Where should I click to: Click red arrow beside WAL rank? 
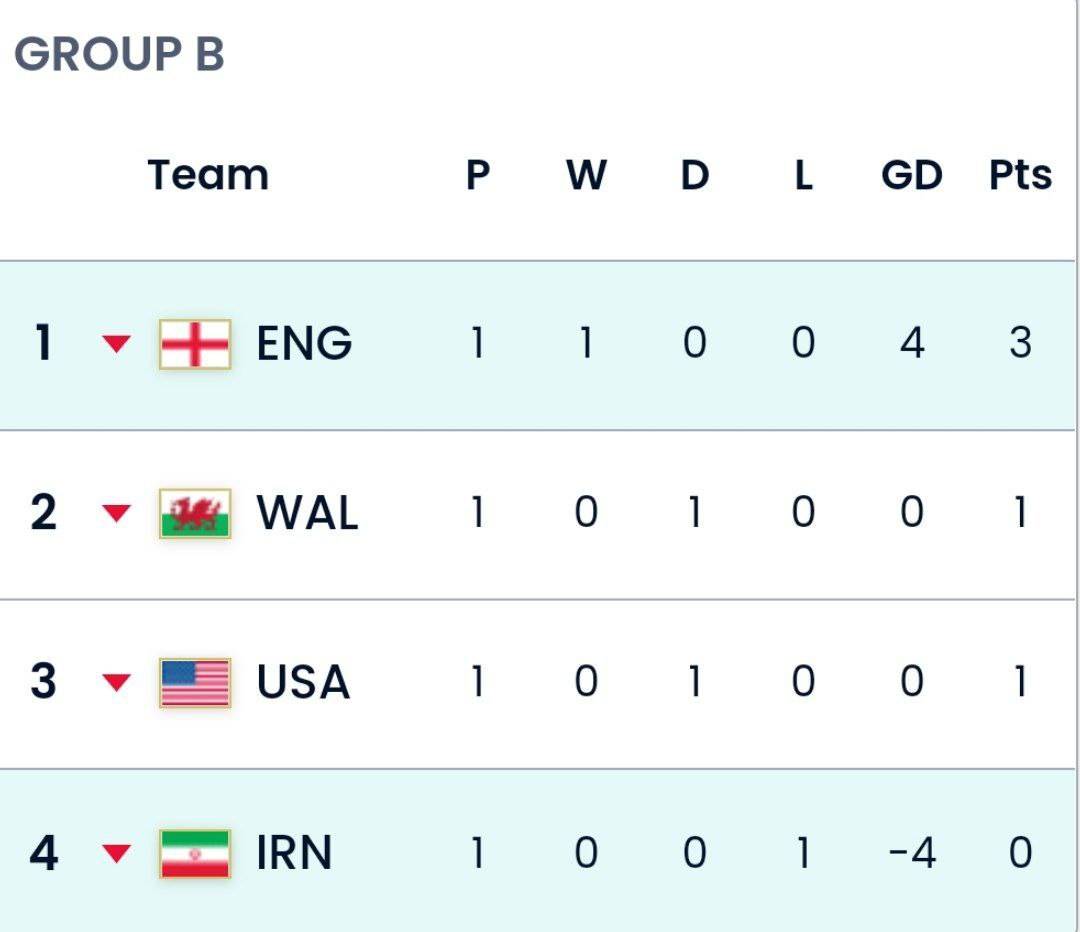click(x=116, y=512)
